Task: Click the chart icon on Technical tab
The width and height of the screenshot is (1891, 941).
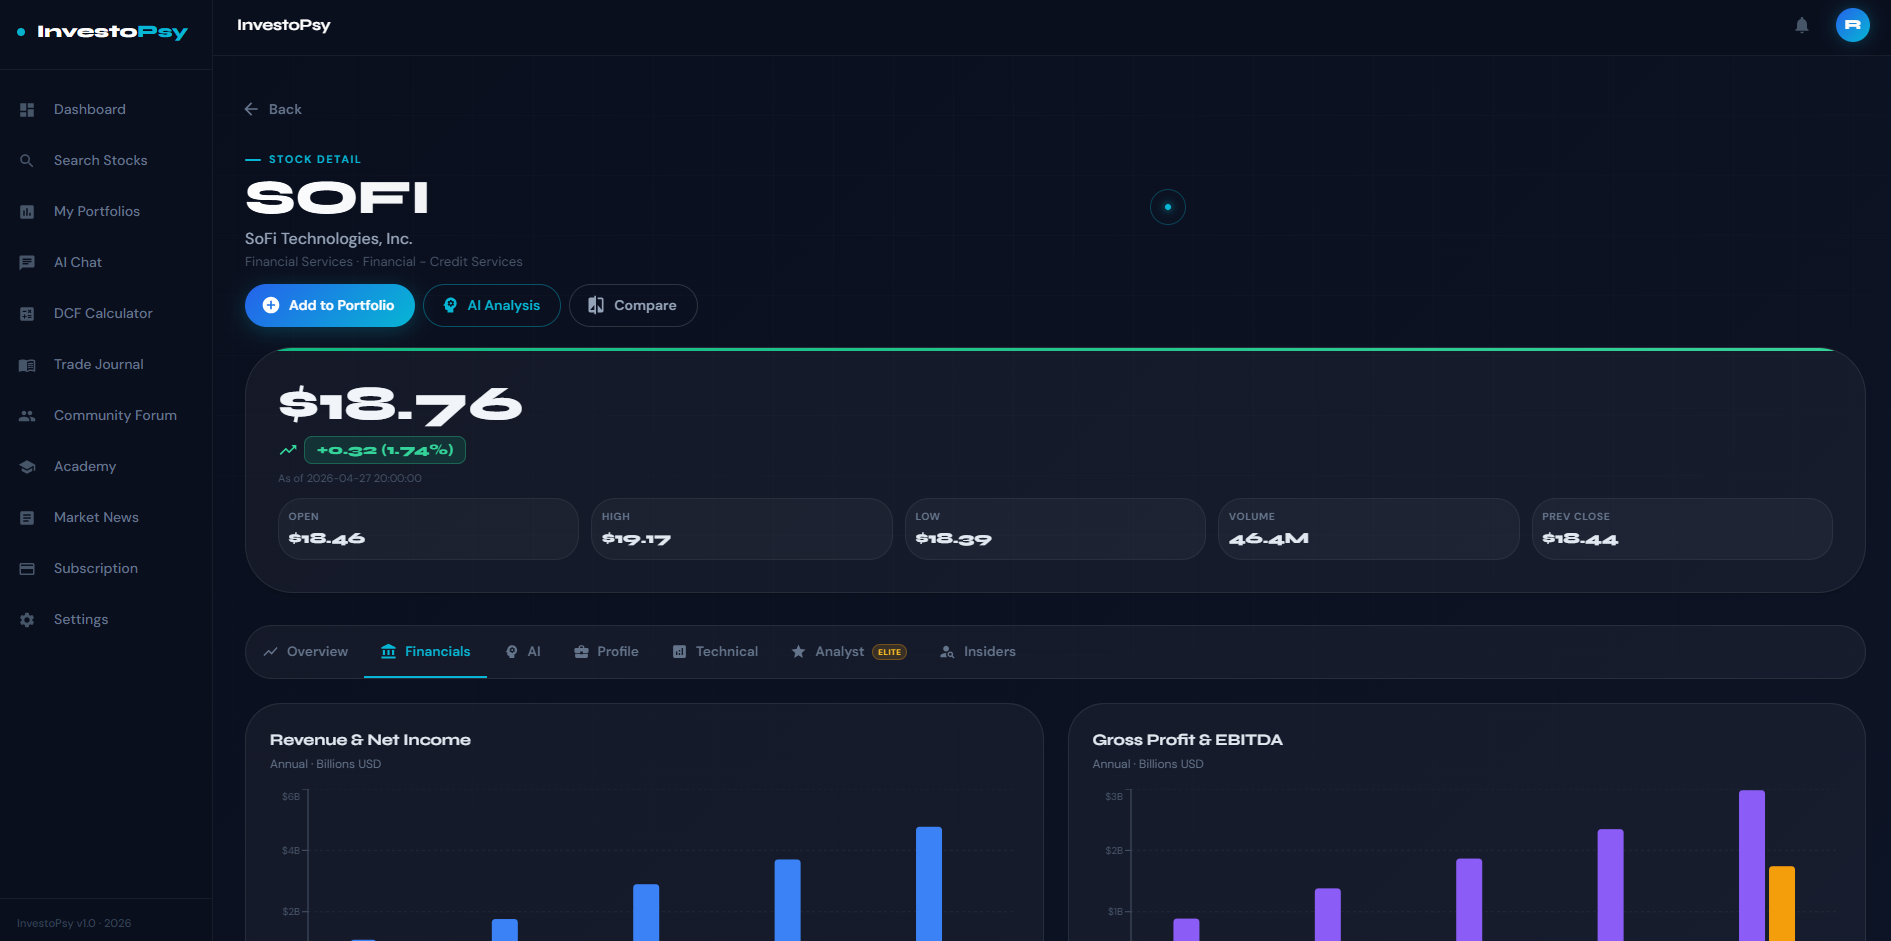Action: tap(679, 652)
